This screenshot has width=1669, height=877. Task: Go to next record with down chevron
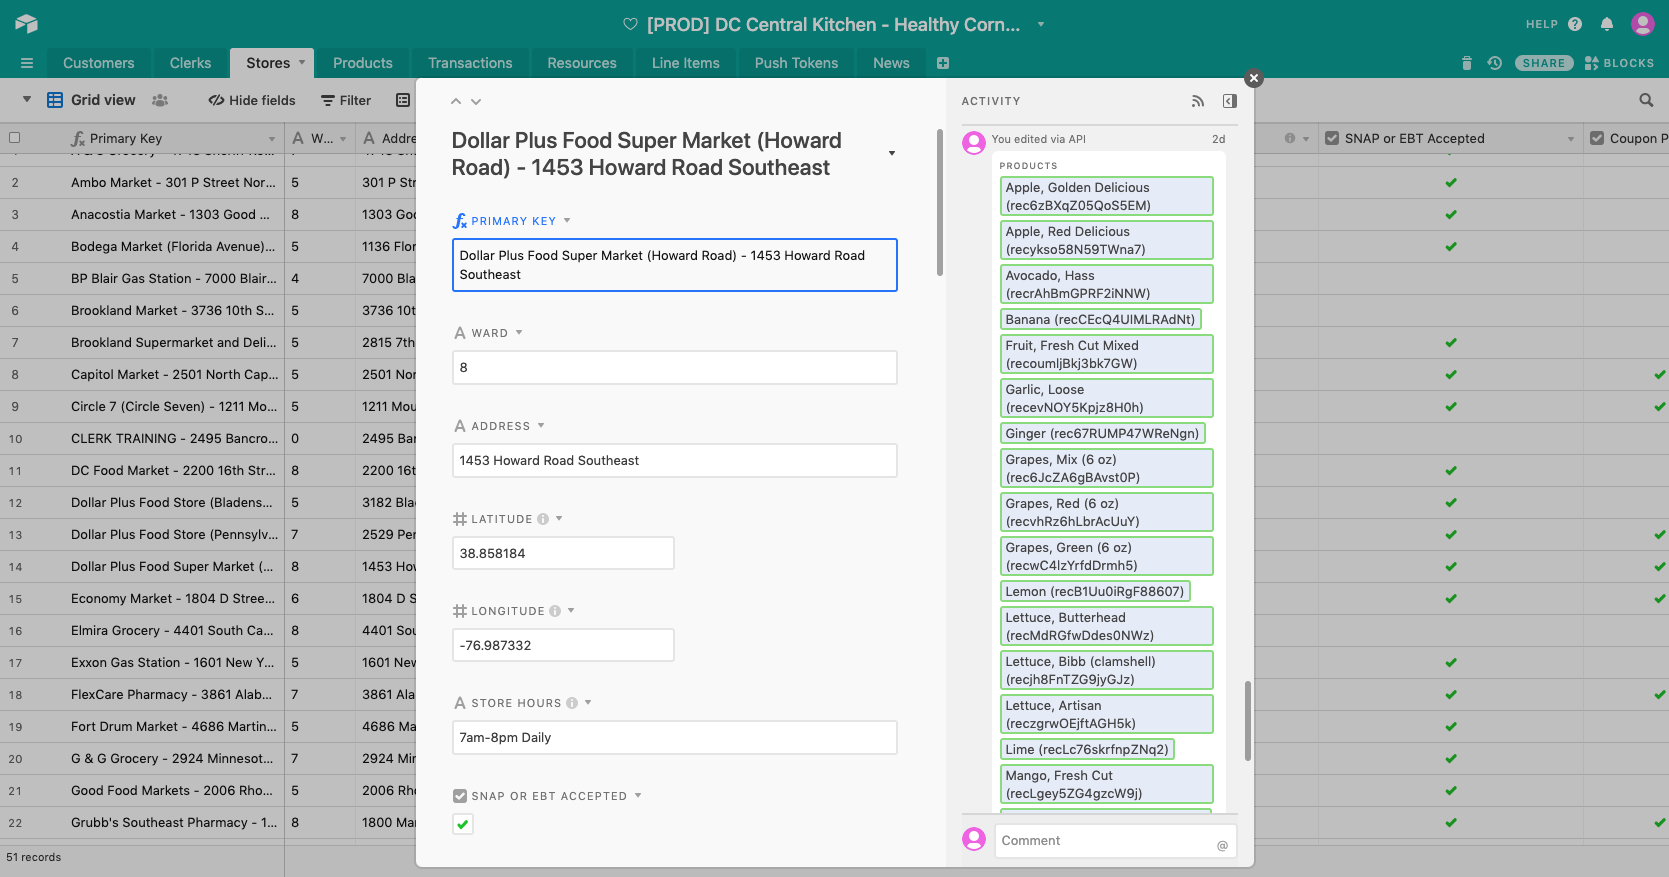476,101
